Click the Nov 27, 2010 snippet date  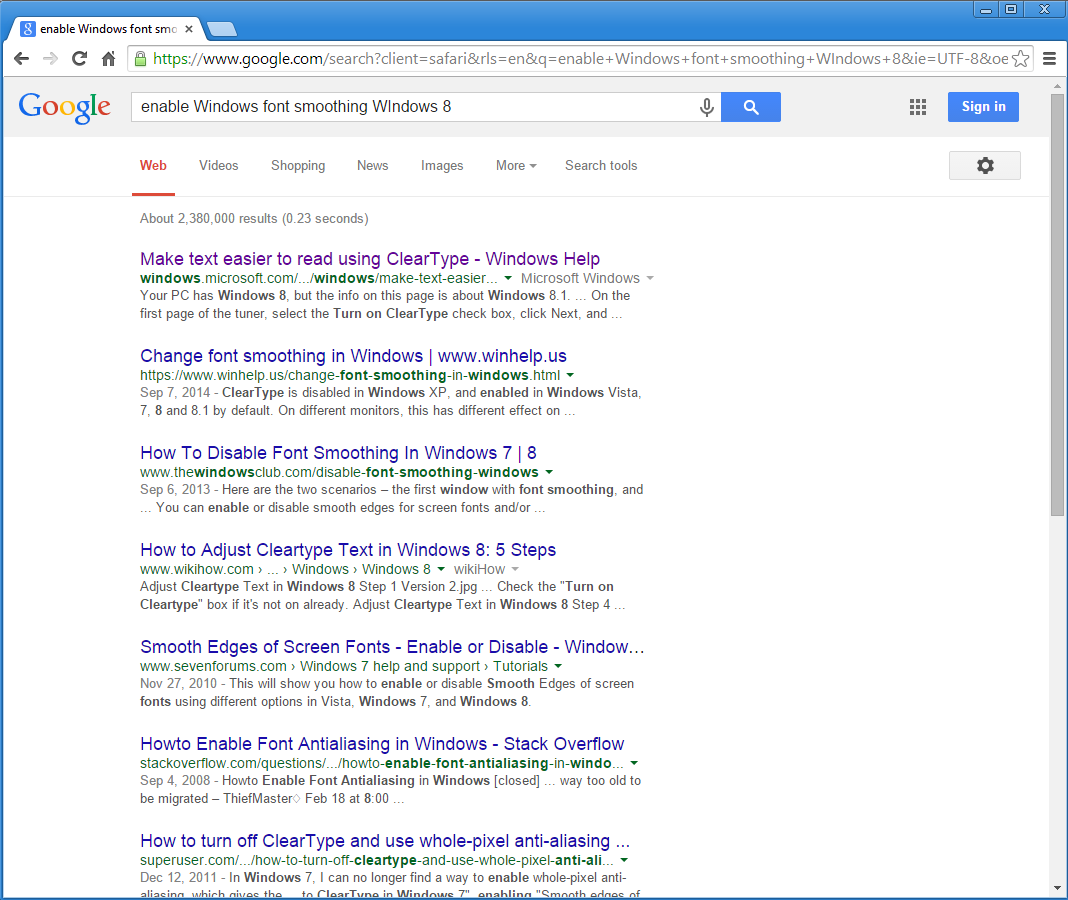178,683
